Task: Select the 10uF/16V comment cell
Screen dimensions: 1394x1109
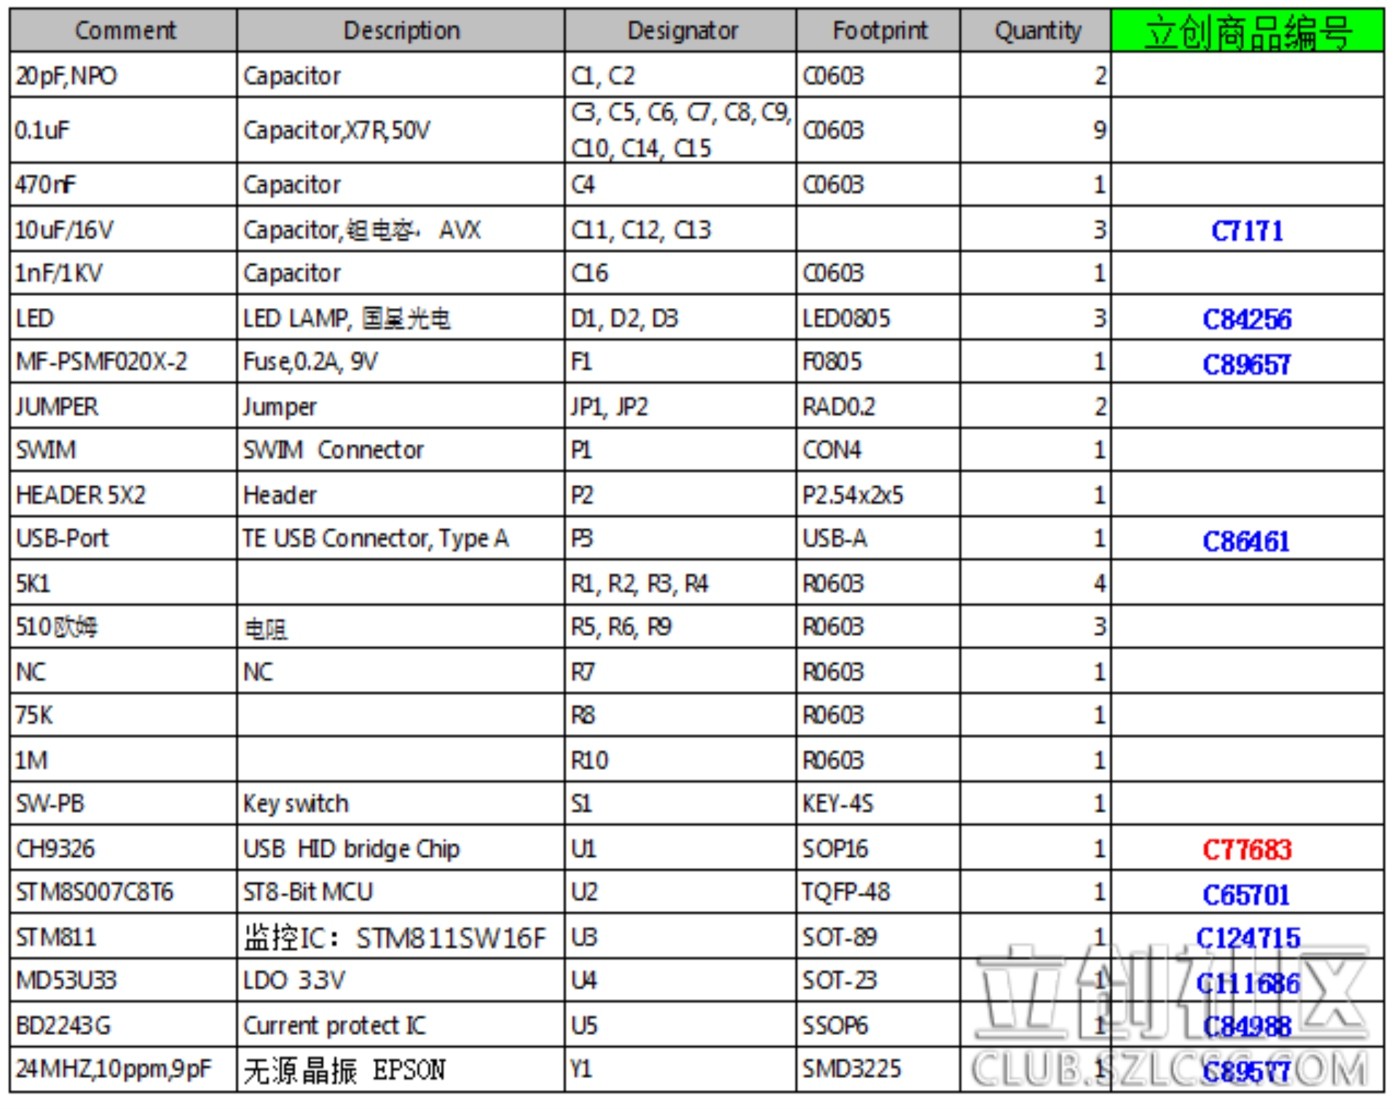Action: (124, 230)
